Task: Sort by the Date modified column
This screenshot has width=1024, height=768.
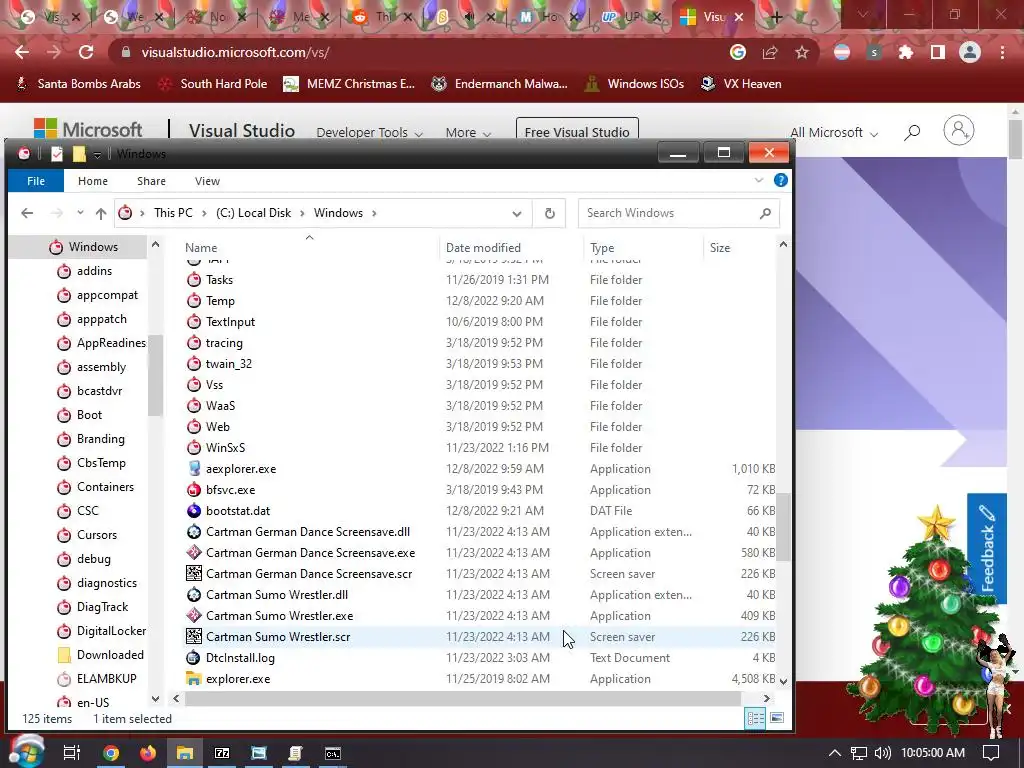Action: click(x=483, y=248)
